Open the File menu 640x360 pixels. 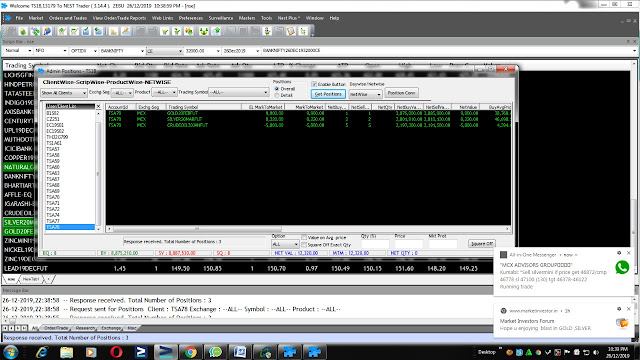tap(19, 18)
